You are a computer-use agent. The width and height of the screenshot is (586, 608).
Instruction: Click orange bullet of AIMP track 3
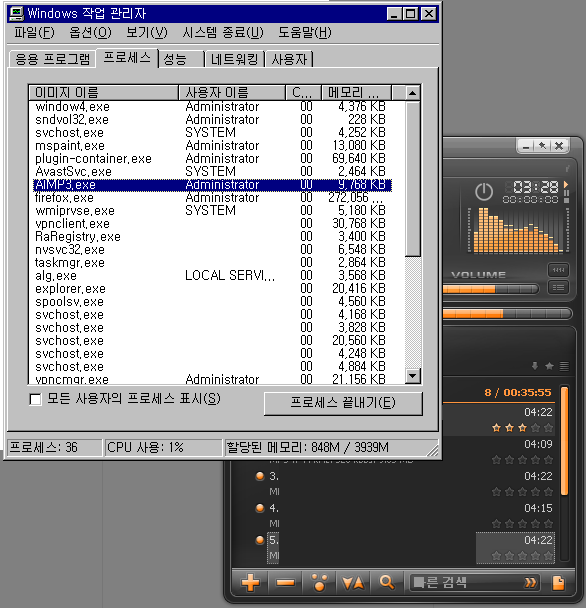[x=260, y=476]
